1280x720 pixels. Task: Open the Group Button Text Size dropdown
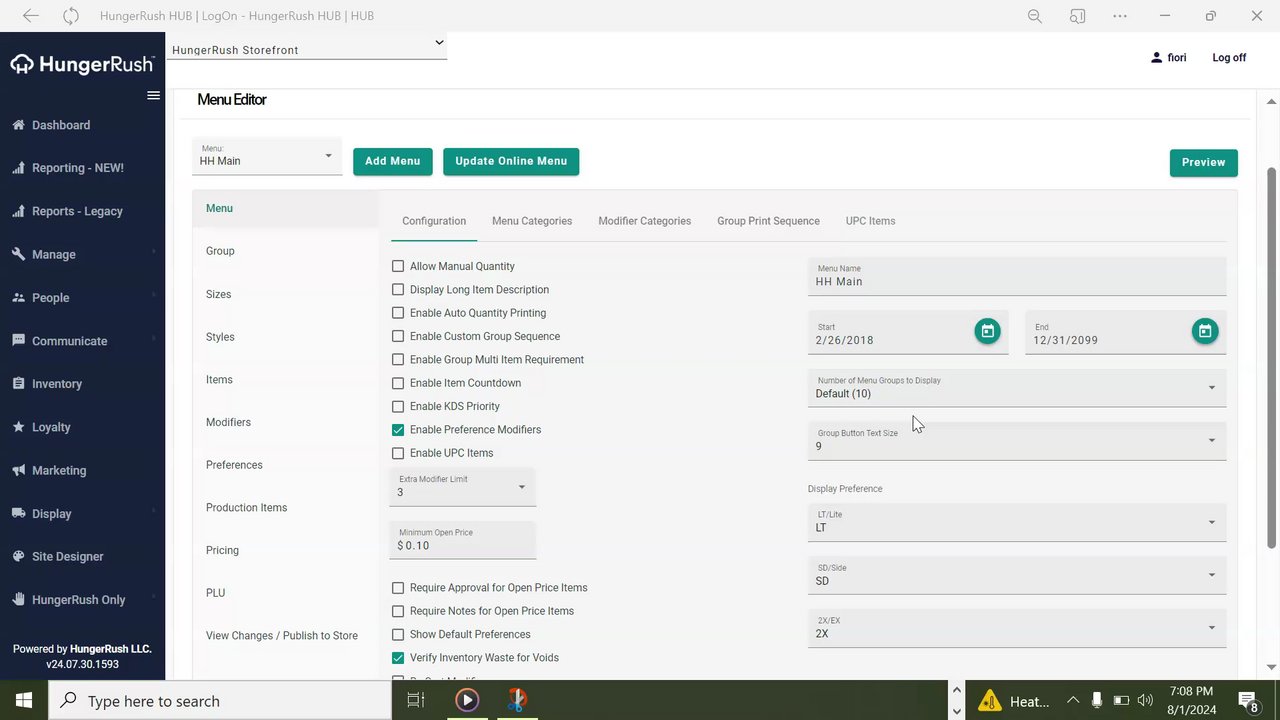(x=1017, y=441)
